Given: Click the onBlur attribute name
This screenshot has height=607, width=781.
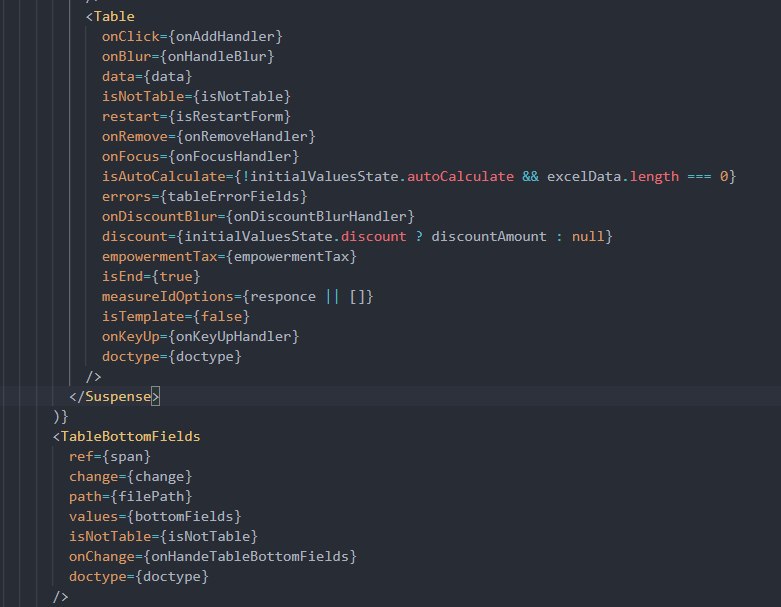Looking at the screenshot, I should (x=127, y=56).
